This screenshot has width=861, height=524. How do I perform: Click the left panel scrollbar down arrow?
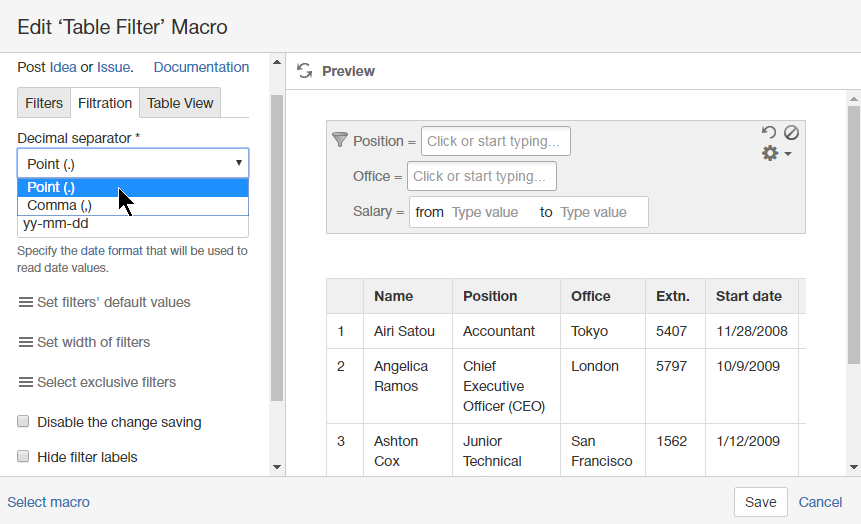point(277,466)
